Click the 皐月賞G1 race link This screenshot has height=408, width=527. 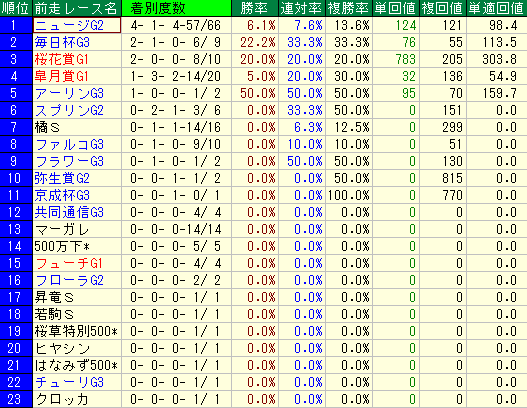pyautogui.click(x=61, y=76)
